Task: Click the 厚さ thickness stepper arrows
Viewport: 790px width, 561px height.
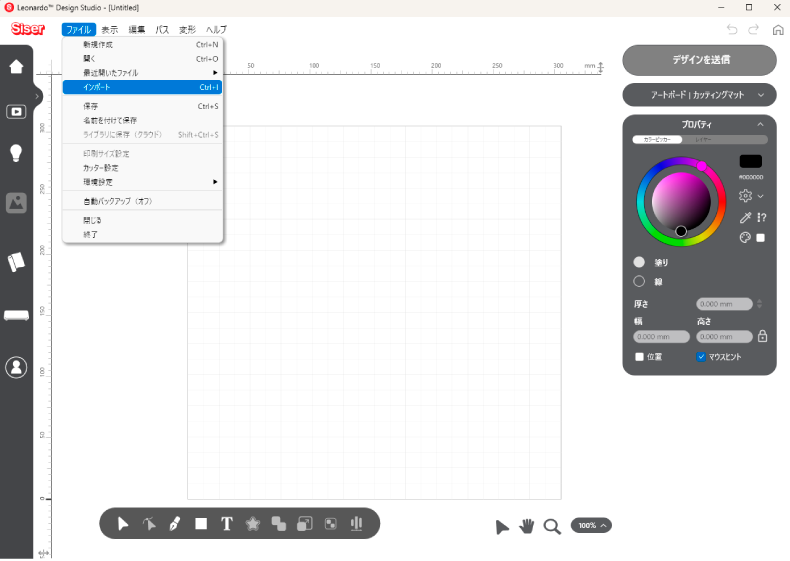Action: click(759, 304)
